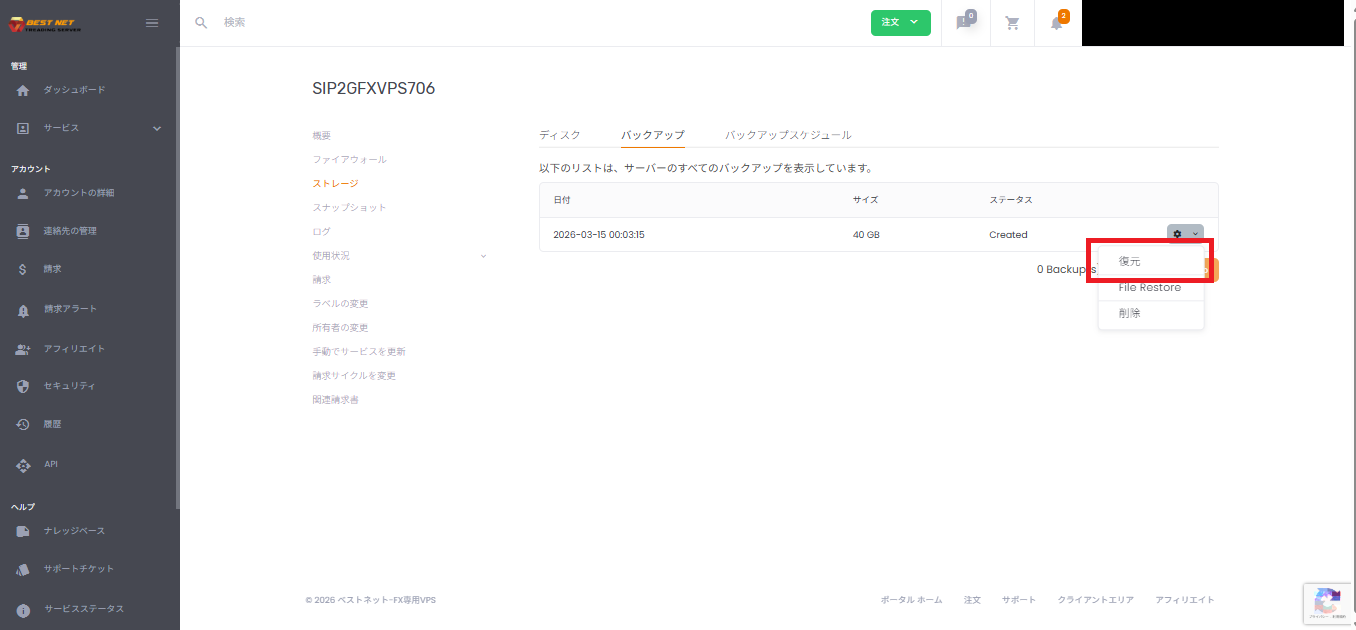Open the バックアップスケジュール tab
The height and width of the screenshot is (630, 1356).
click(789, 134)
